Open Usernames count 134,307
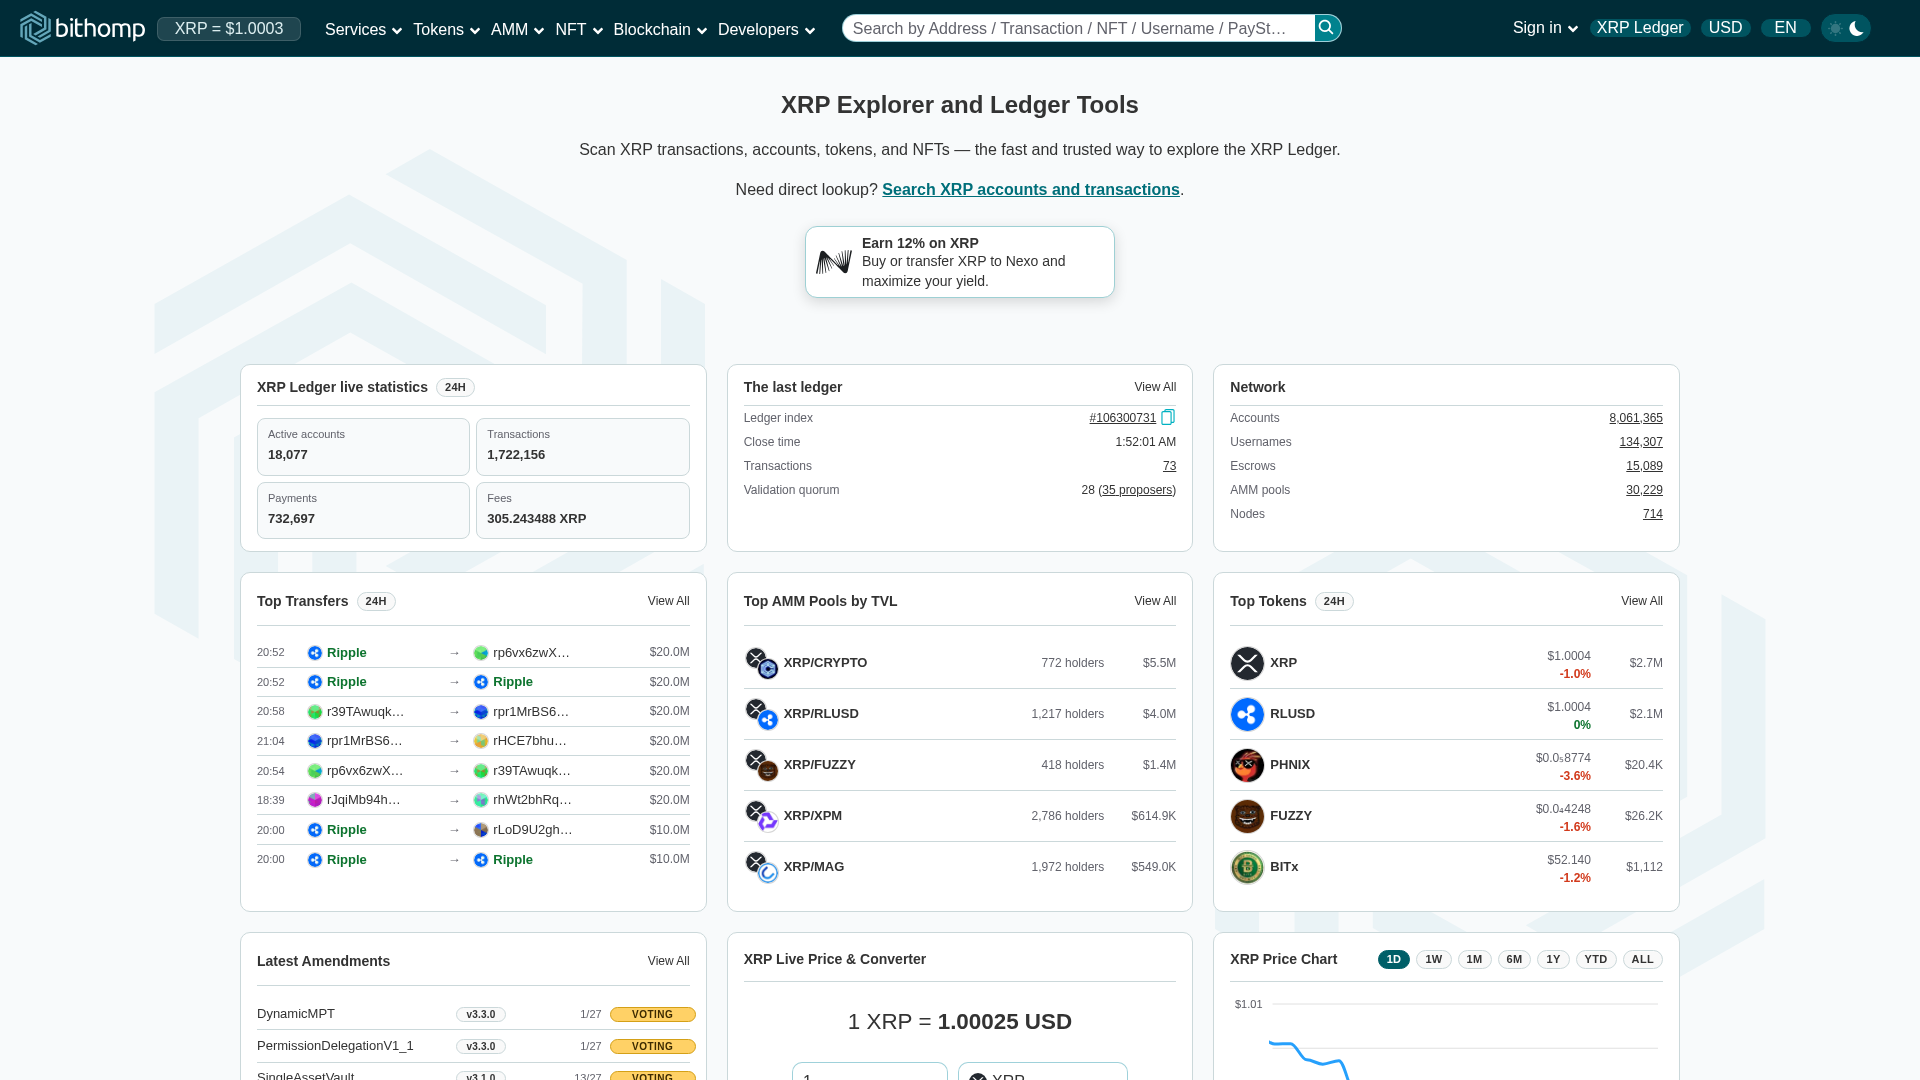 click(x=1641, y=442)
